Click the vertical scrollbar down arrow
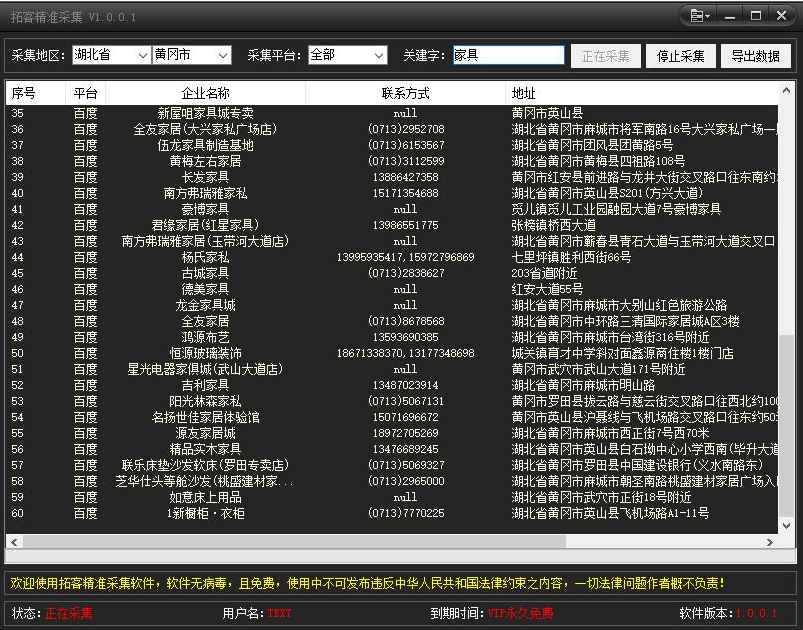Image resolution: width=803 pixels, height=630 pixels. [787, 527]
